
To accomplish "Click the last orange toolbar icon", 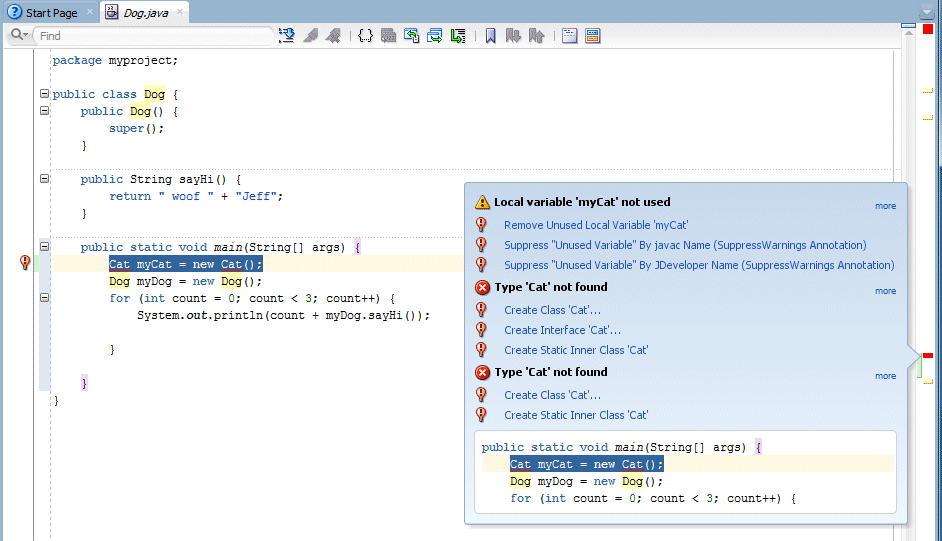I will 592,36.
